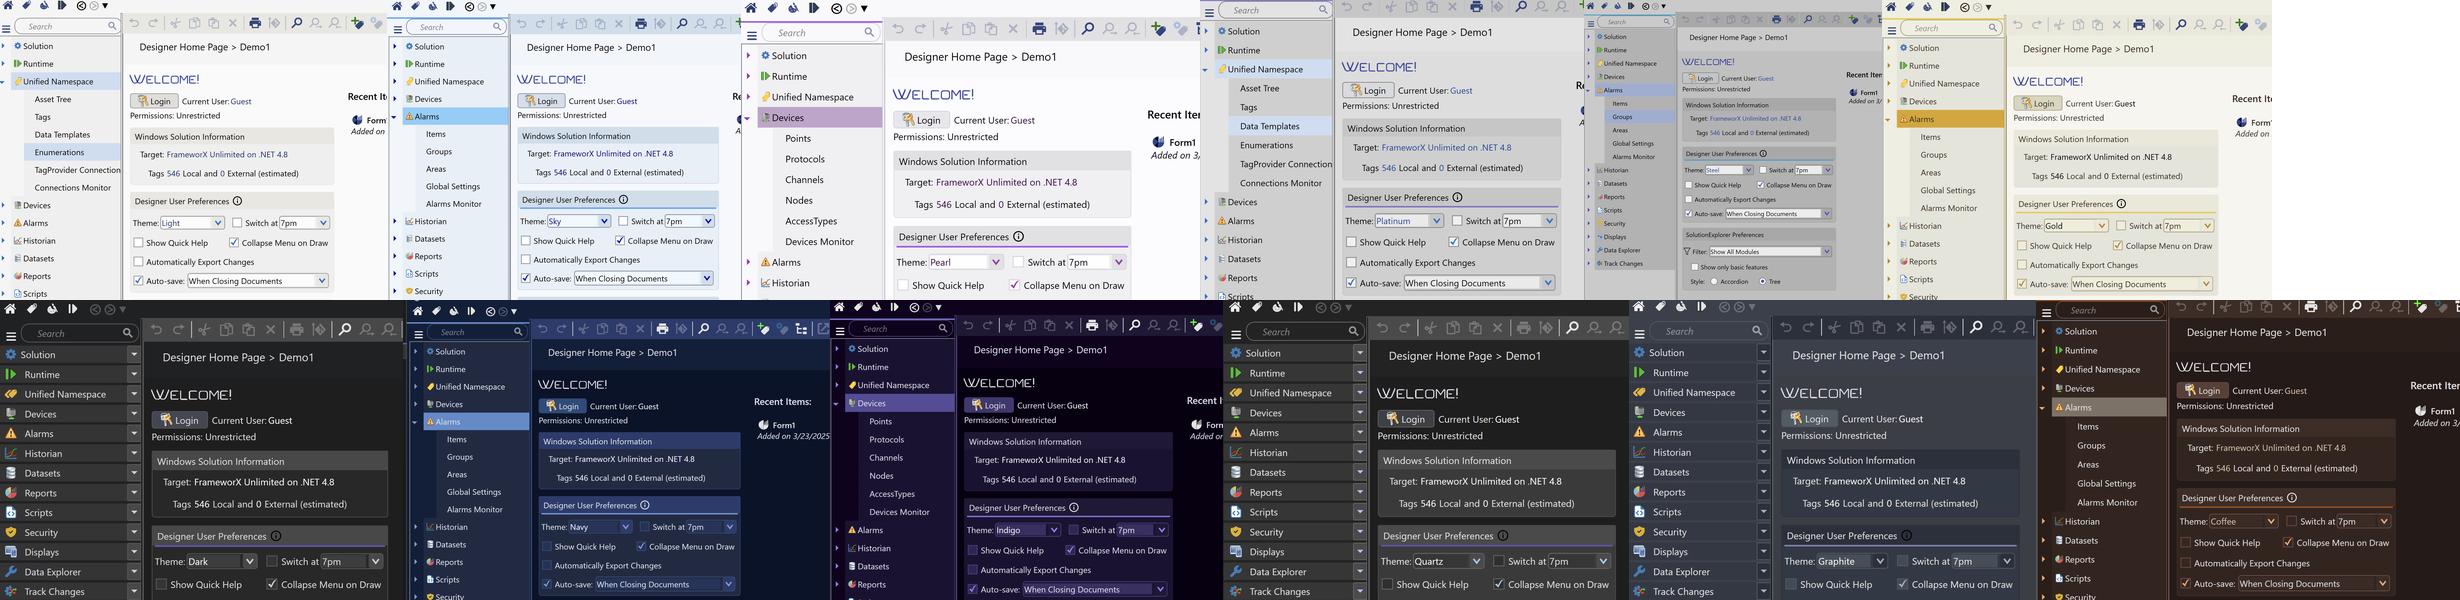The image size is (2460, 600).
Task: Open the Theme dropdown showing Navy
Action: tap(599, 527)
